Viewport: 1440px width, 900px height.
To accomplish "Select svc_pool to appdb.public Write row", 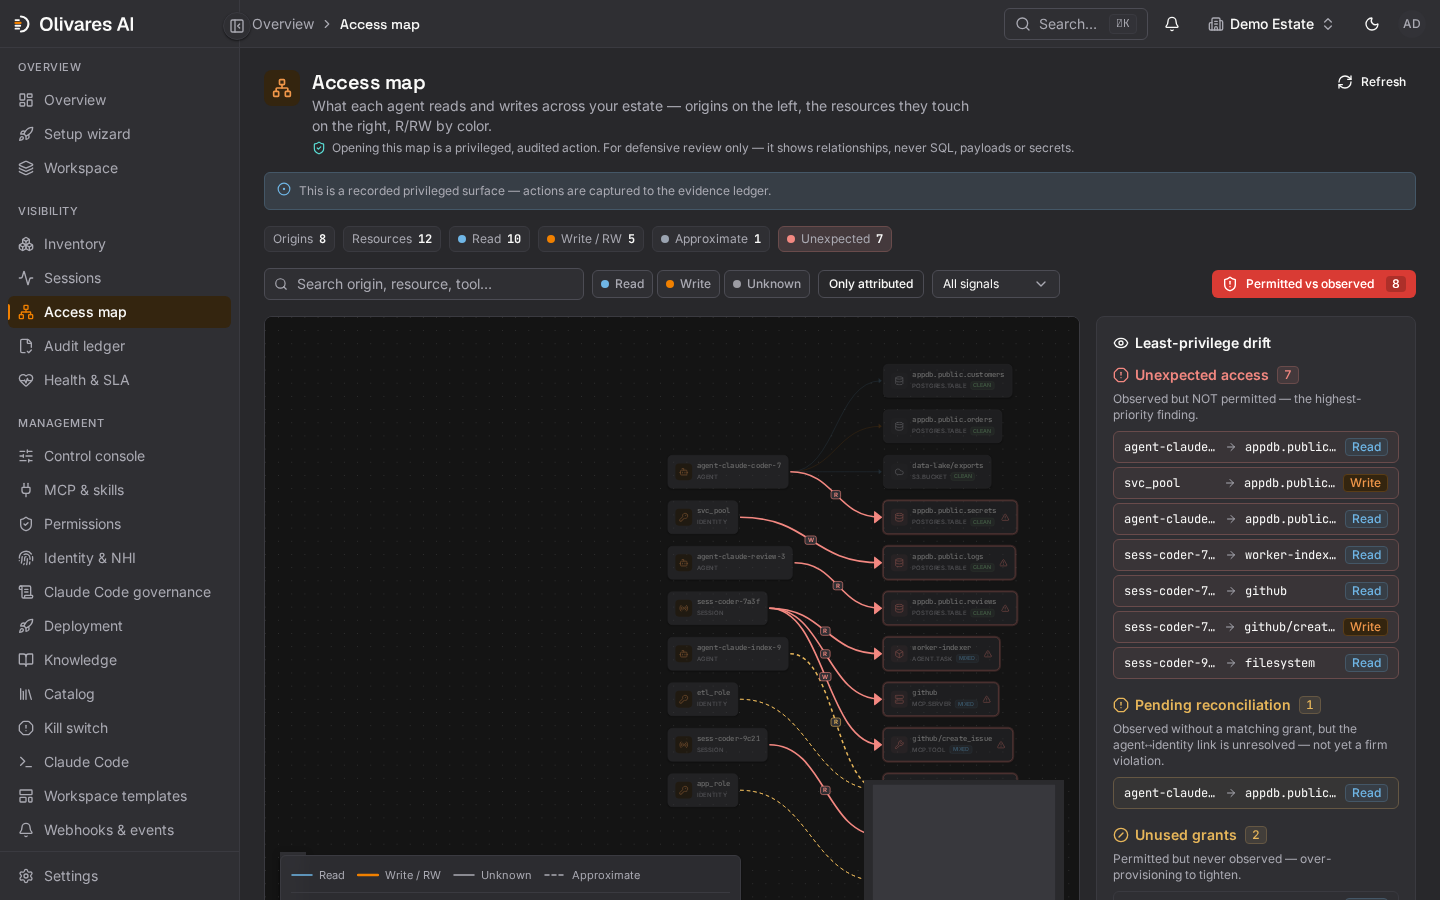I will (1256, 483).
